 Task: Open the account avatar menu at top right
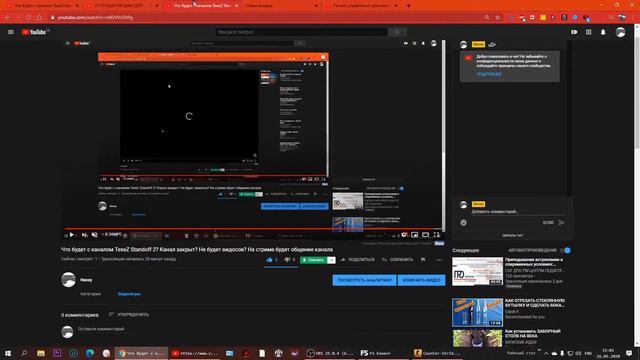[620, 32]
